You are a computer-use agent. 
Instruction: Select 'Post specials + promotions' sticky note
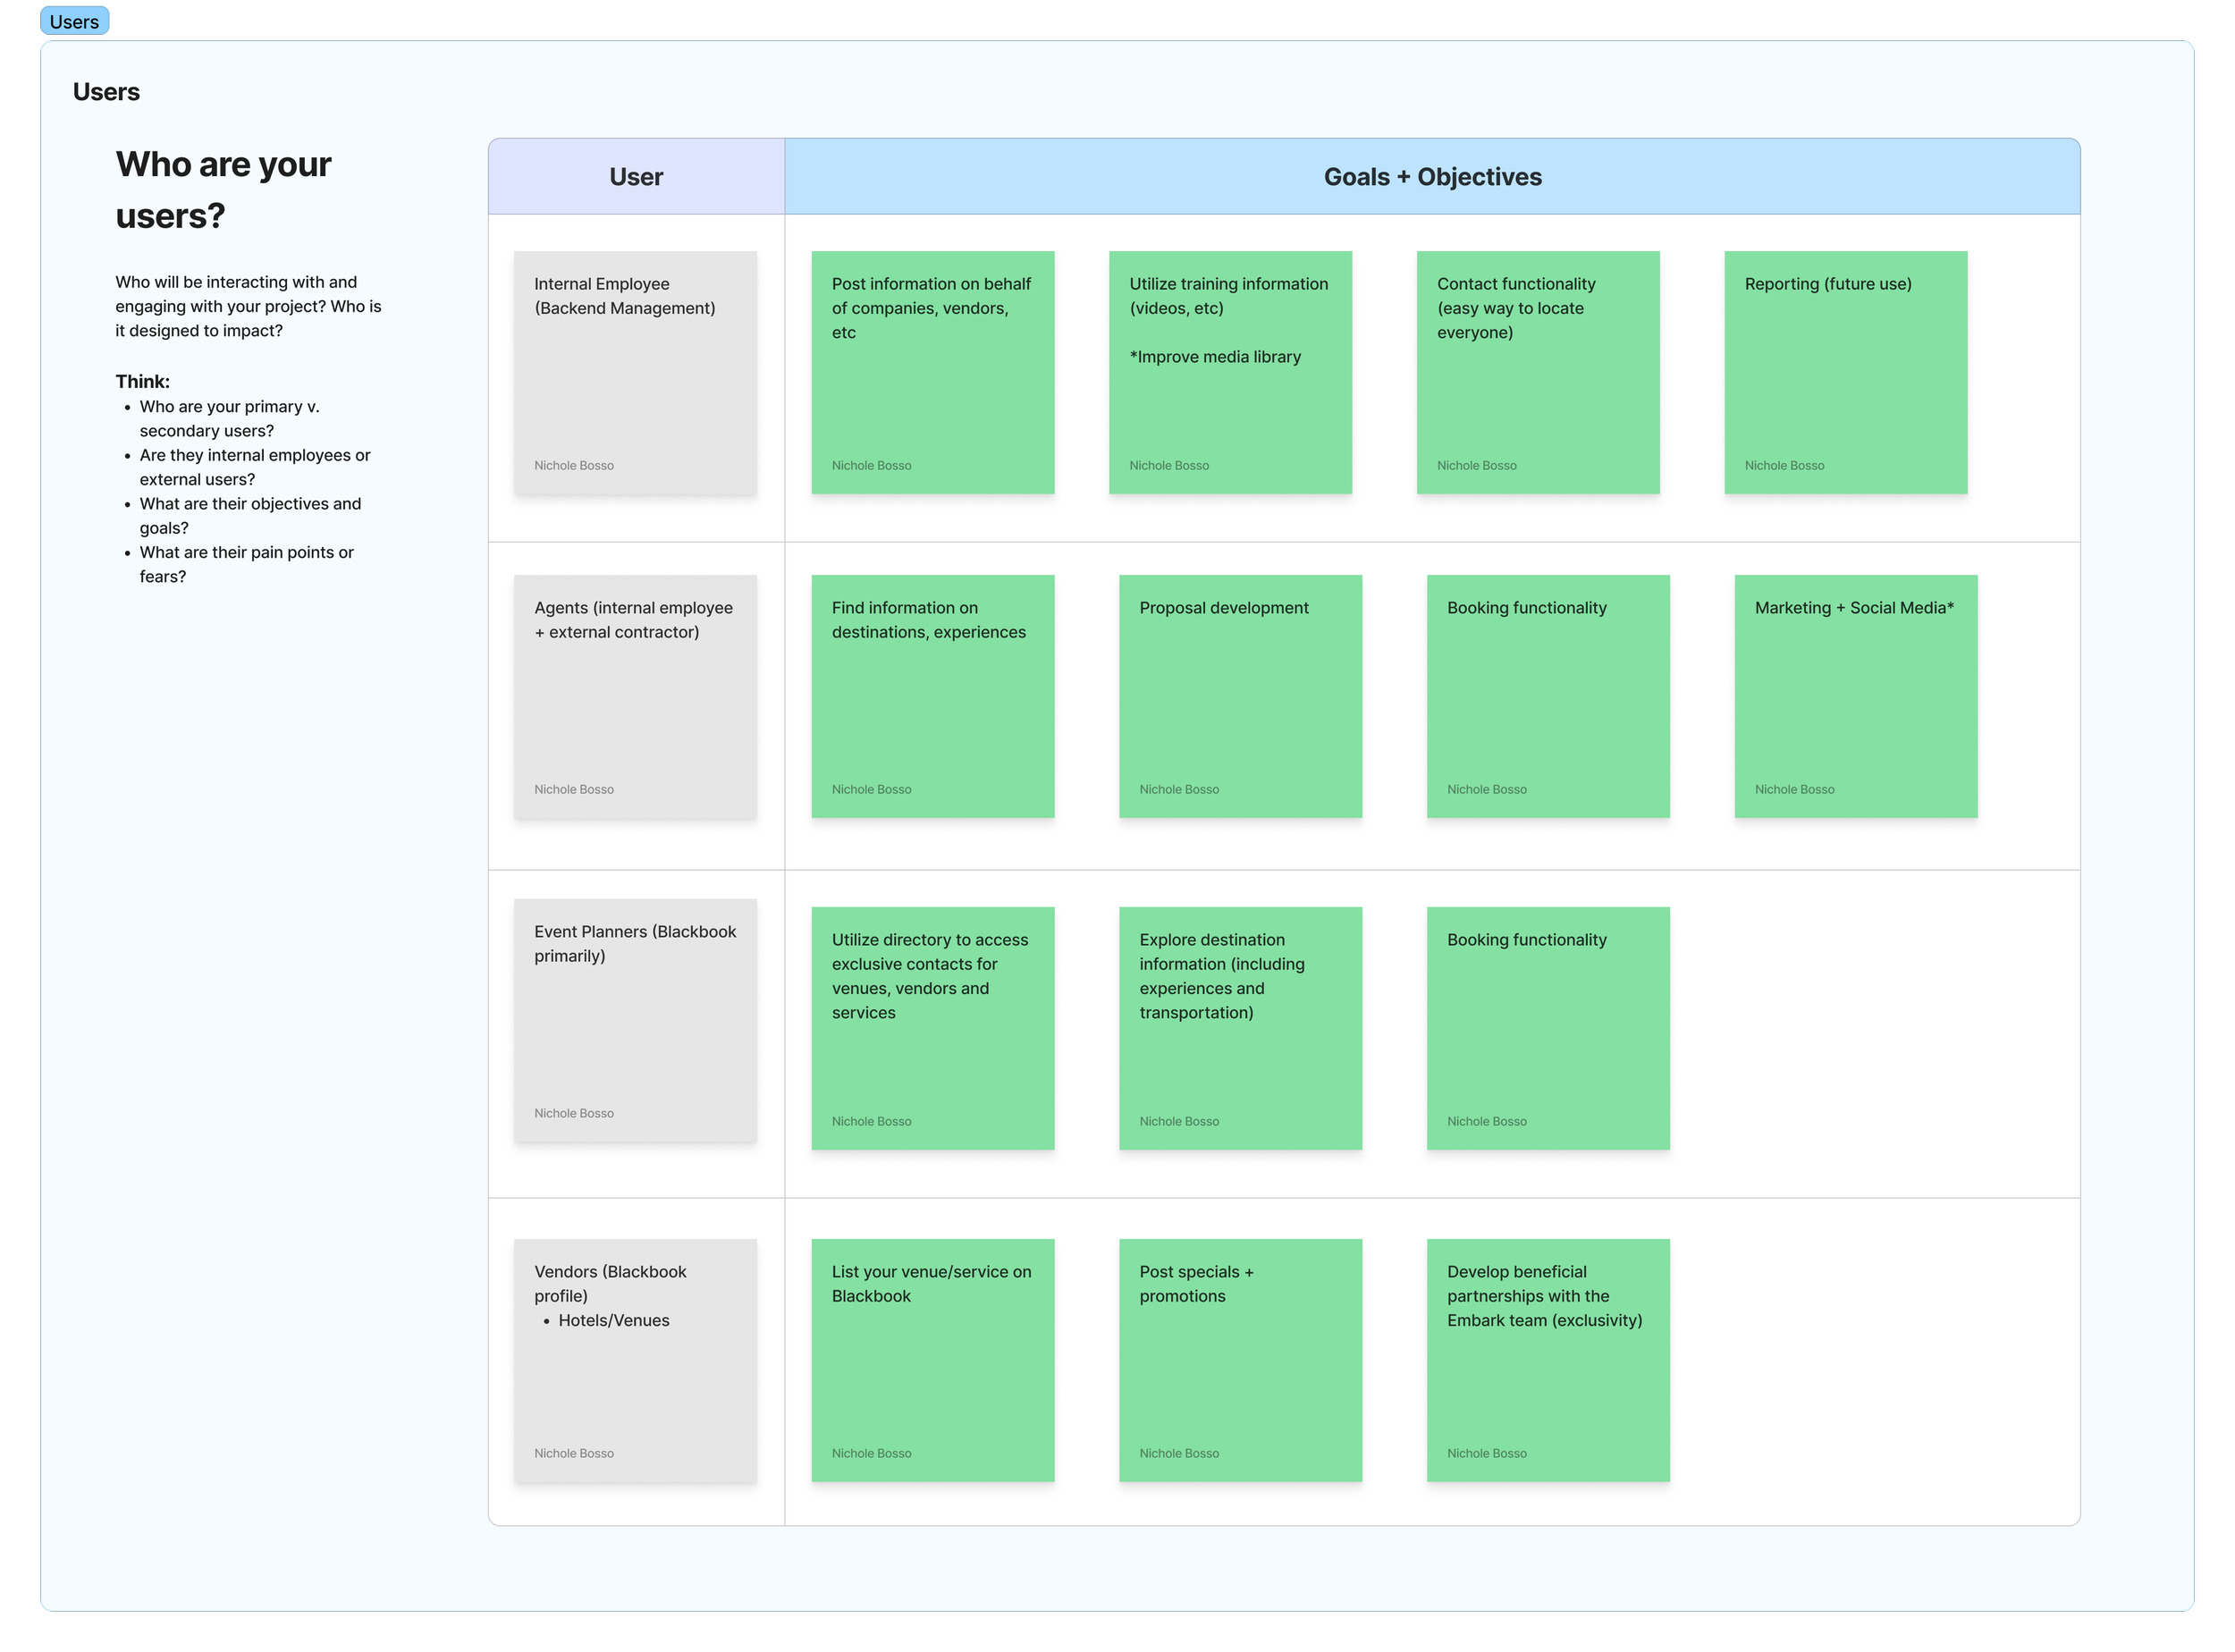(1240, 1360)
